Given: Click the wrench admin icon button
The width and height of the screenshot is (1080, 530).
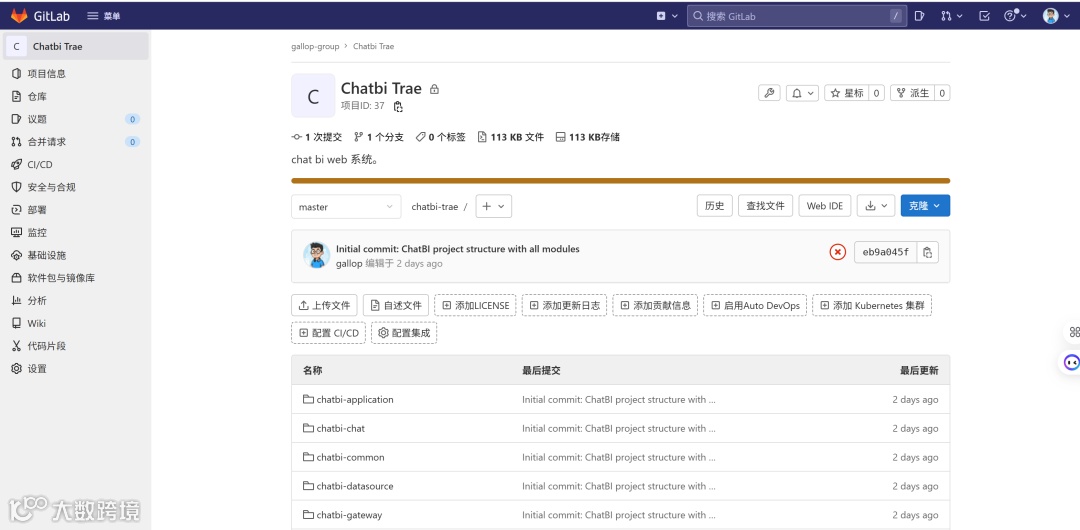Looking at the screenshot, I should (x=769, y=93).
